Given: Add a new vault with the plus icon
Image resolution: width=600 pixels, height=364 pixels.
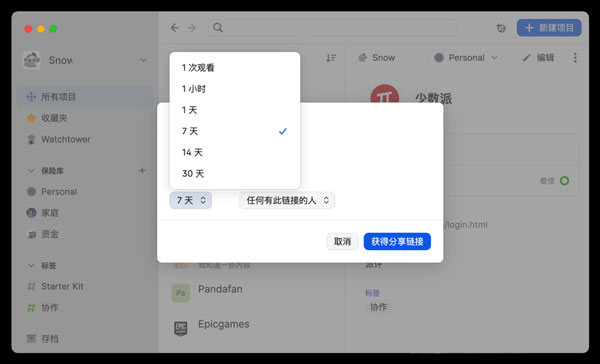Looking at the screenshot, I should [x=142, y=170].
